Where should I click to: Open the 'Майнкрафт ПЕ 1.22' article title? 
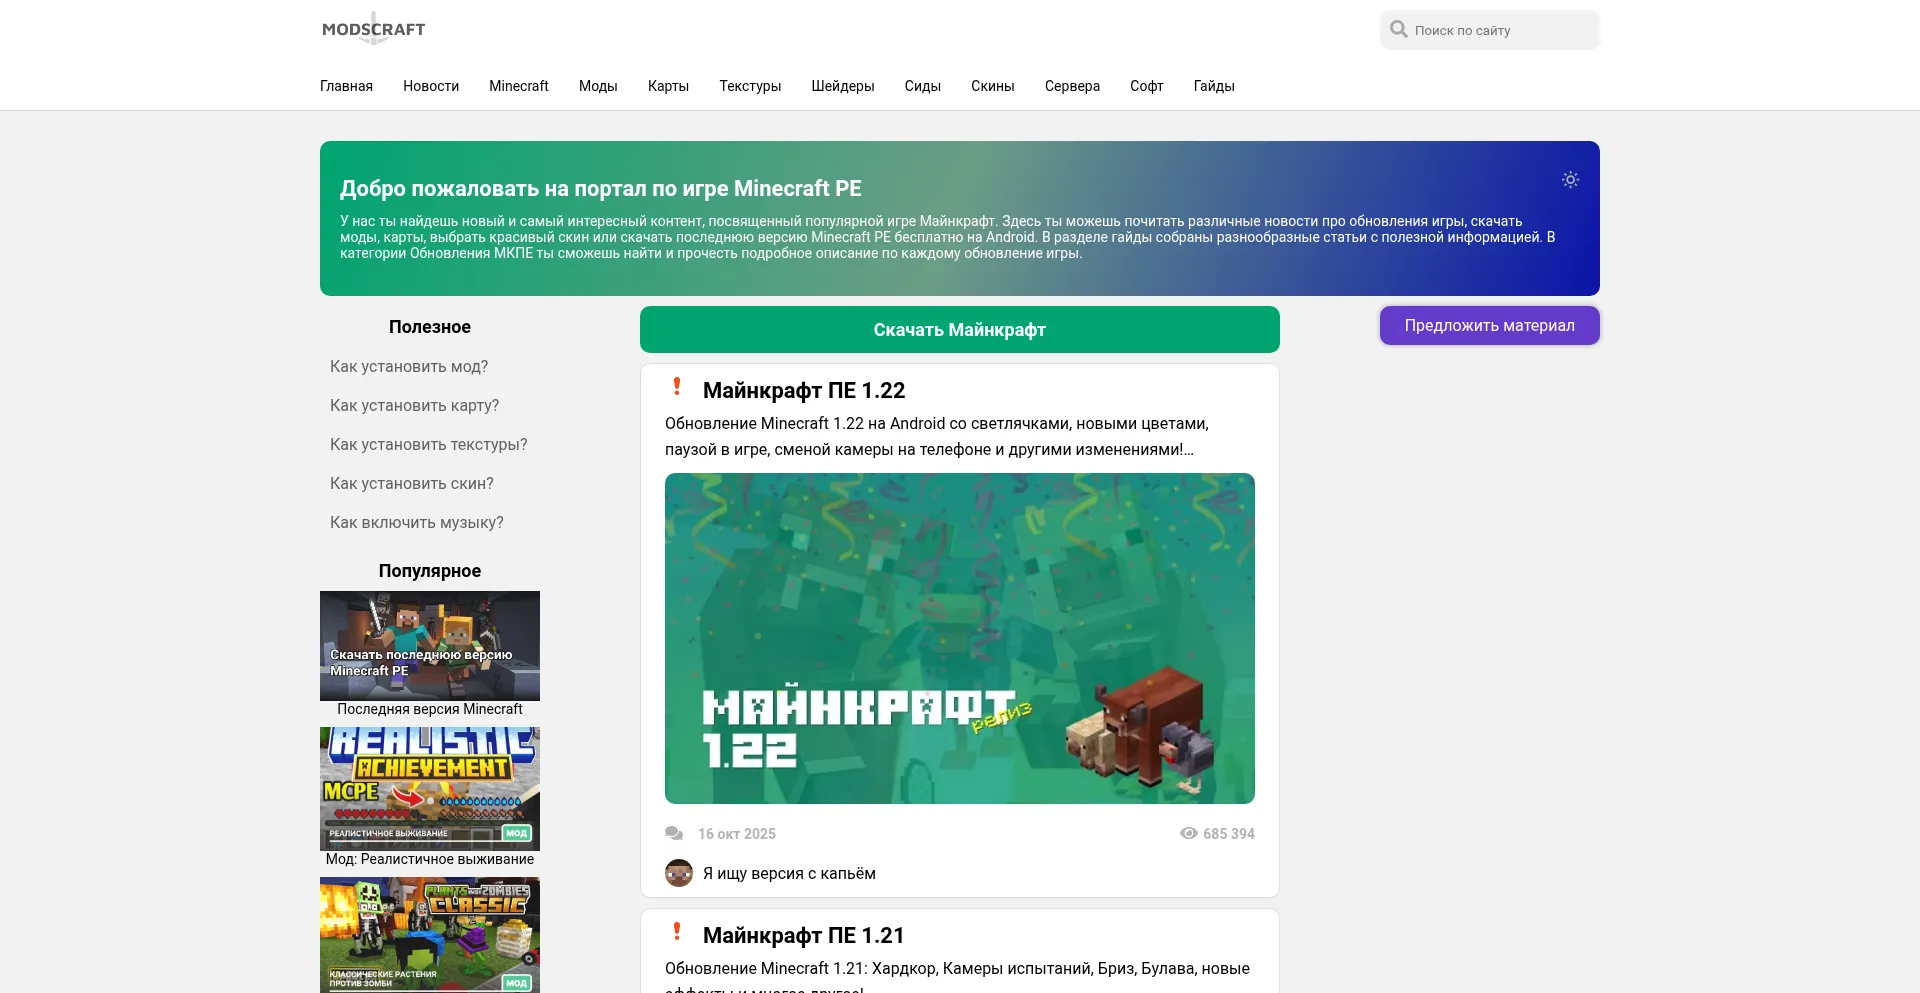point(804,391)
